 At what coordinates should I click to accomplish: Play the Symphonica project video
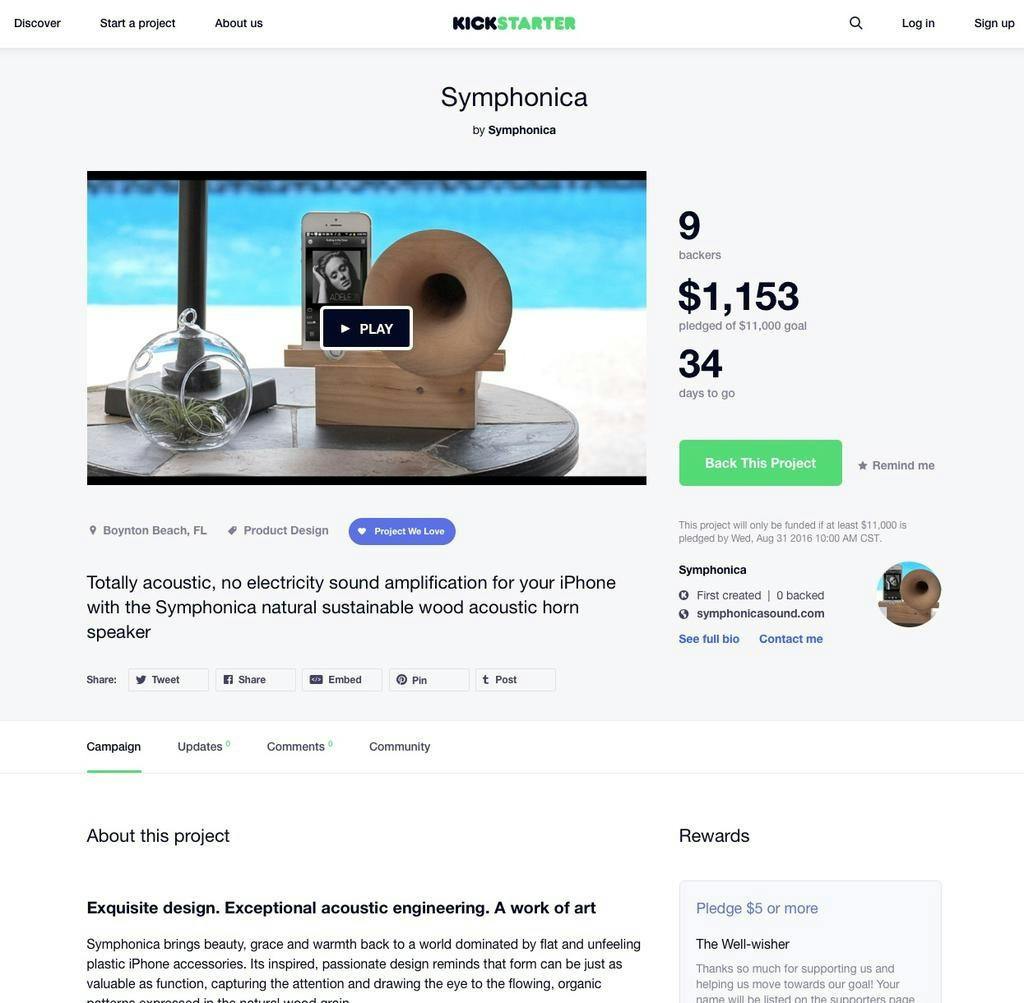tap(366, 328)
